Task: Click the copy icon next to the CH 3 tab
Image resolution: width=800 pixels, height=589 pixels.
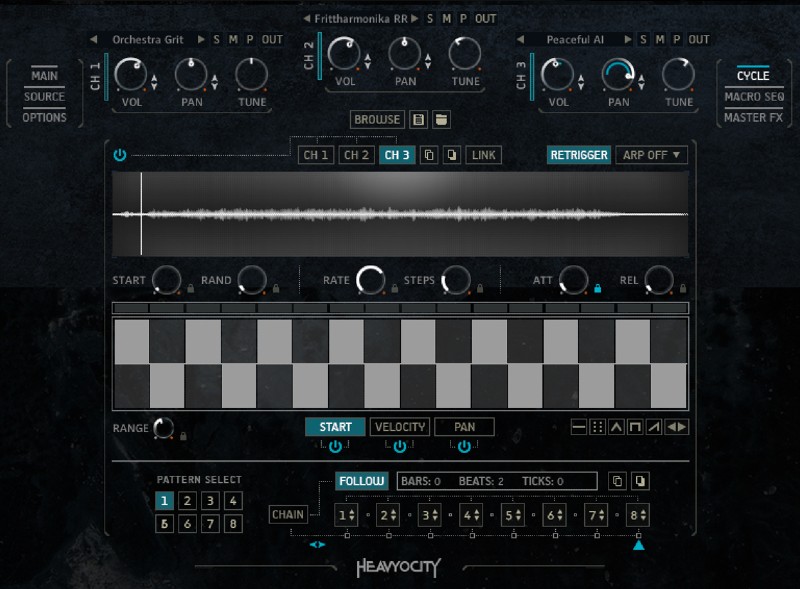Action: click(427, 155)
